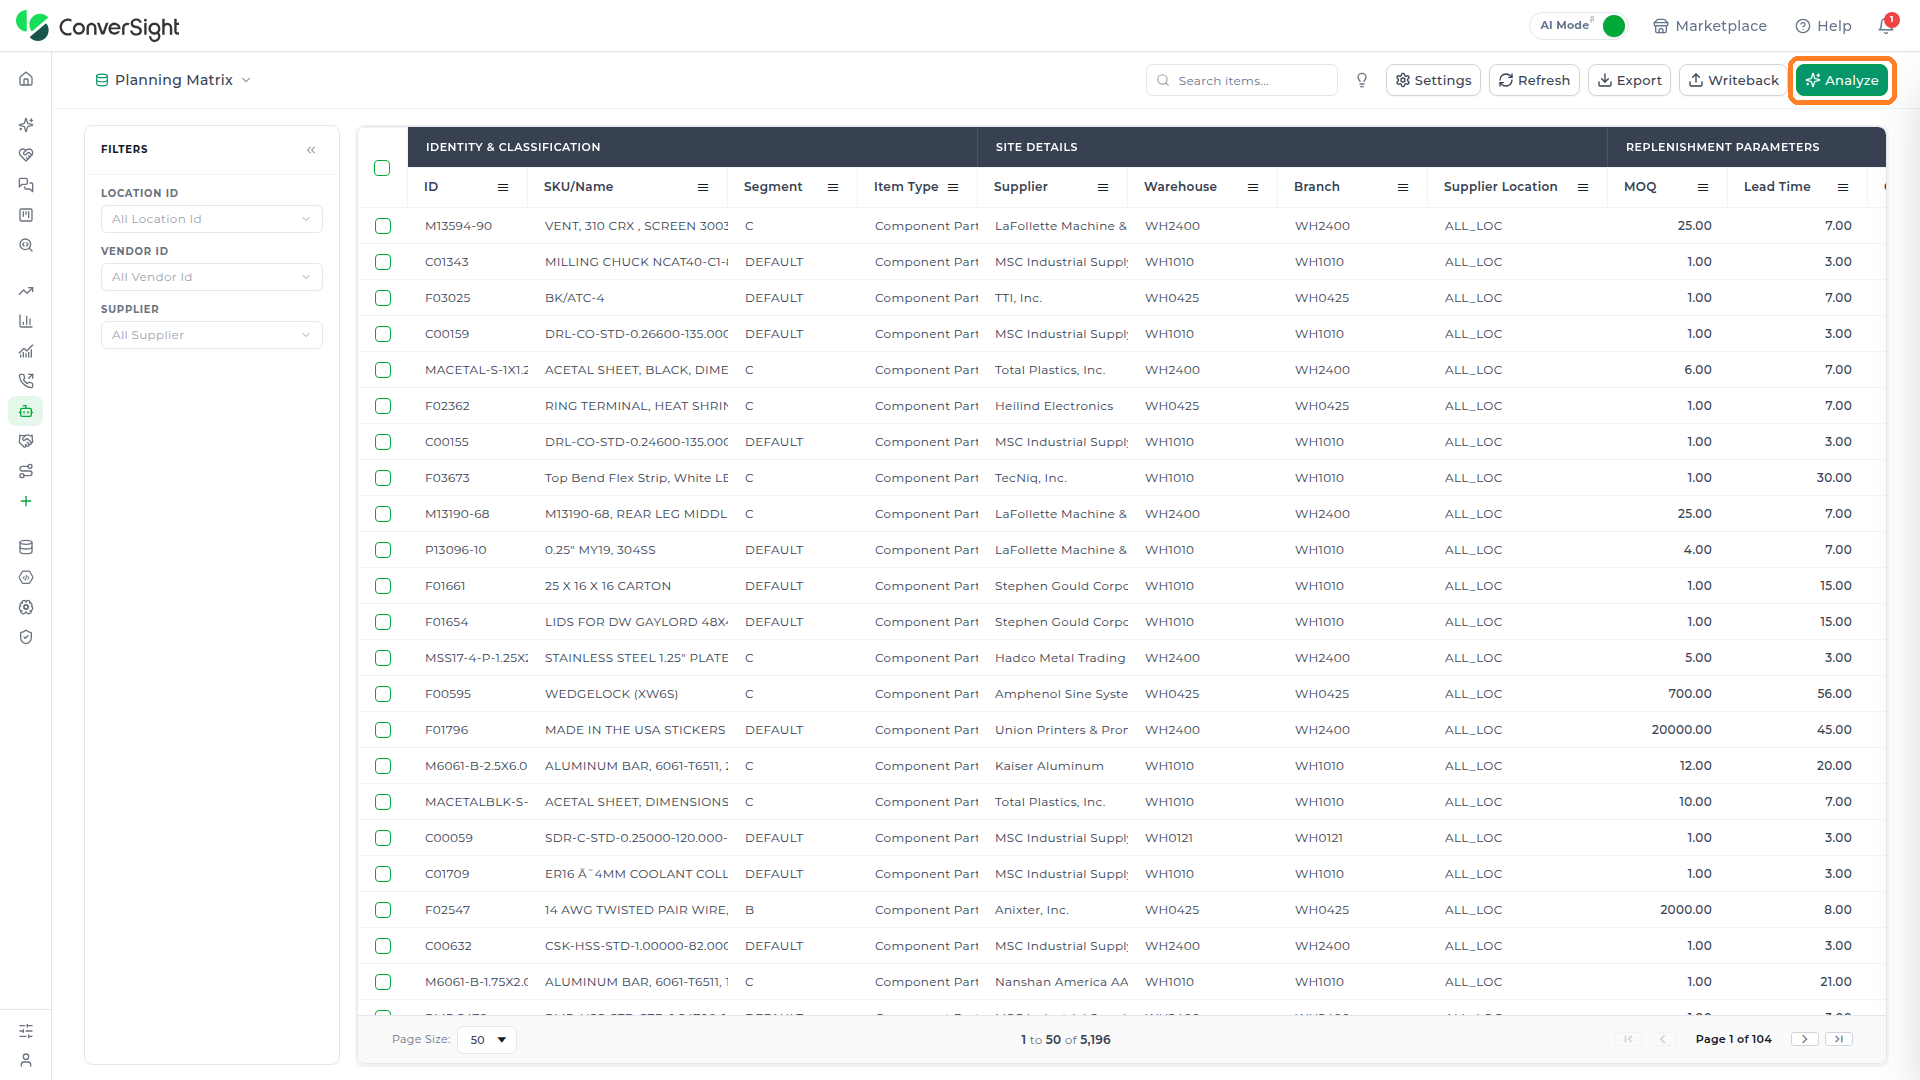Open the Supplier filter dropdown
The image size is (1920, 1080).
212,335
